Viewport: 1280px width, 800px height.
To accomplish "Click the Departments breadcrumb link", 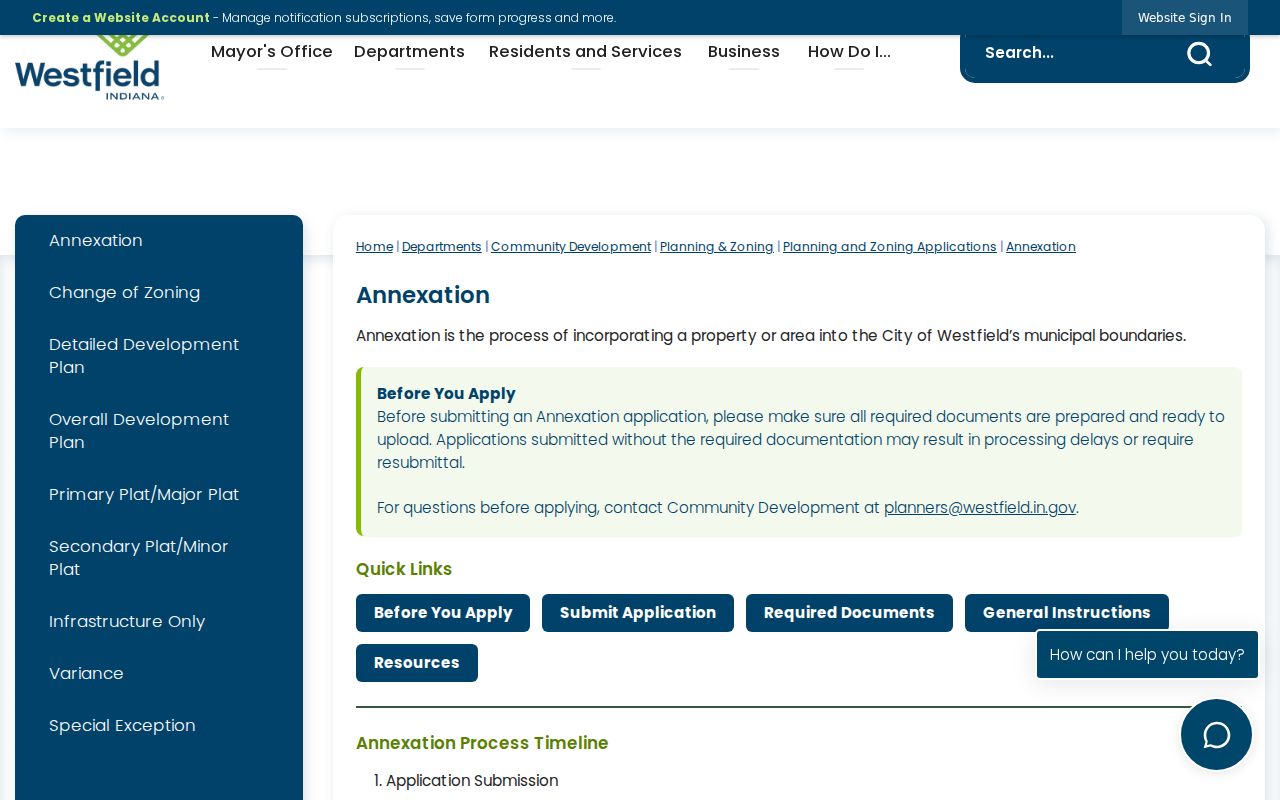I will tap(442, 247).
